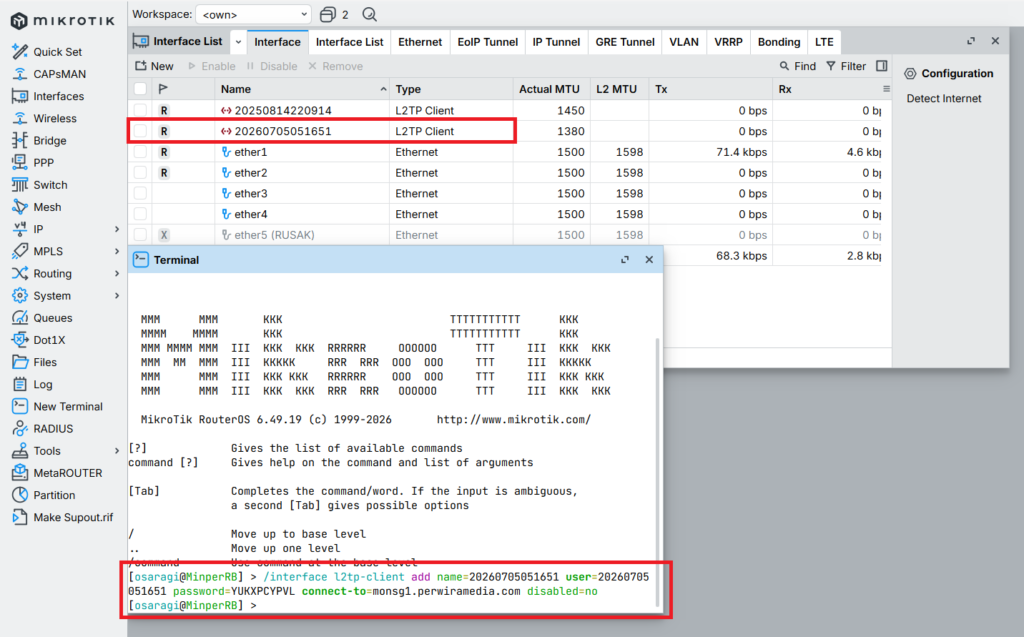Switch to Bonding tab
The height and width of the screenshot is (637, 1024).
click(778, 42)
